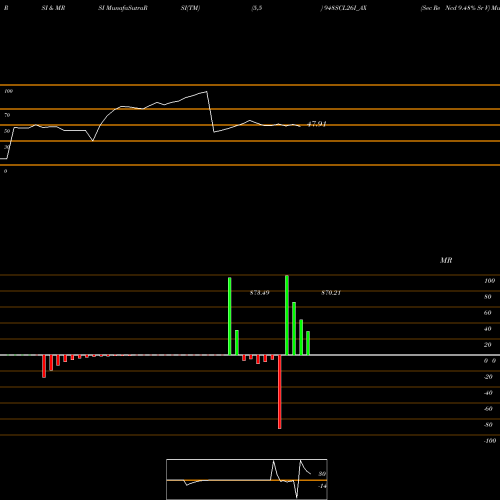Image resolution: width=500 pixels, height=500 pixels.
Task: Click the 40 label on the MR axis
Action: [x=488, y=329]
